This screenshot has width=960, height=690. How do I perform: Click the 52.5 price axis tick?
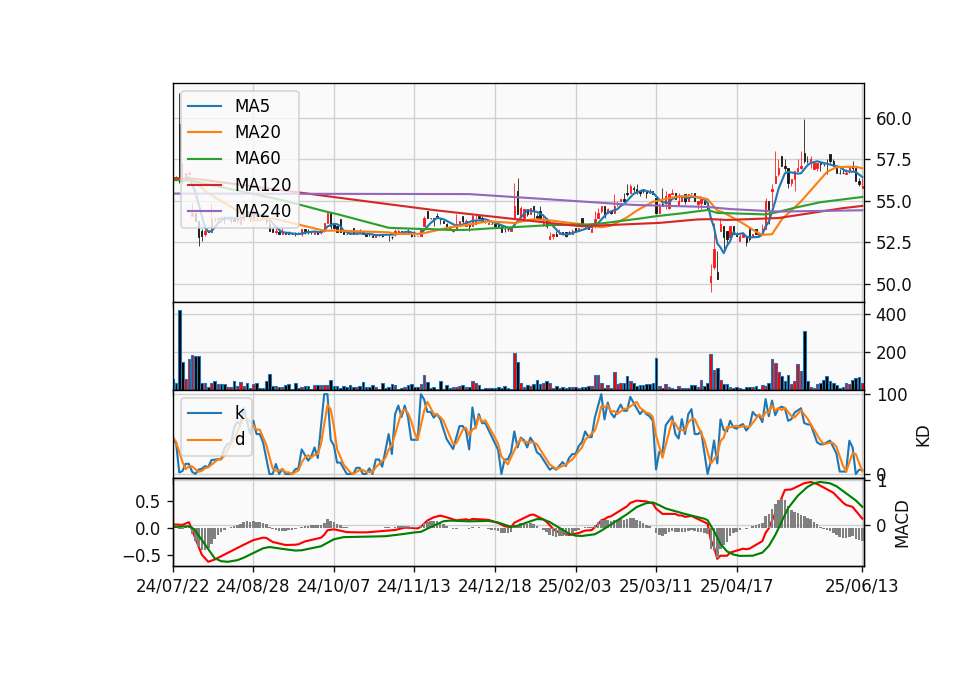(893, 243)
